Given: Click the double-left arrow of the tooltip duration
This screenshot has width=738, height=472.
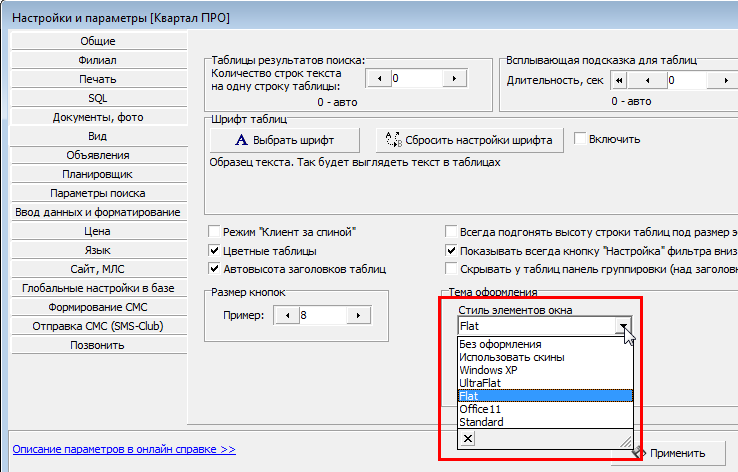Looking at the screenshot, I should (620, 80).
